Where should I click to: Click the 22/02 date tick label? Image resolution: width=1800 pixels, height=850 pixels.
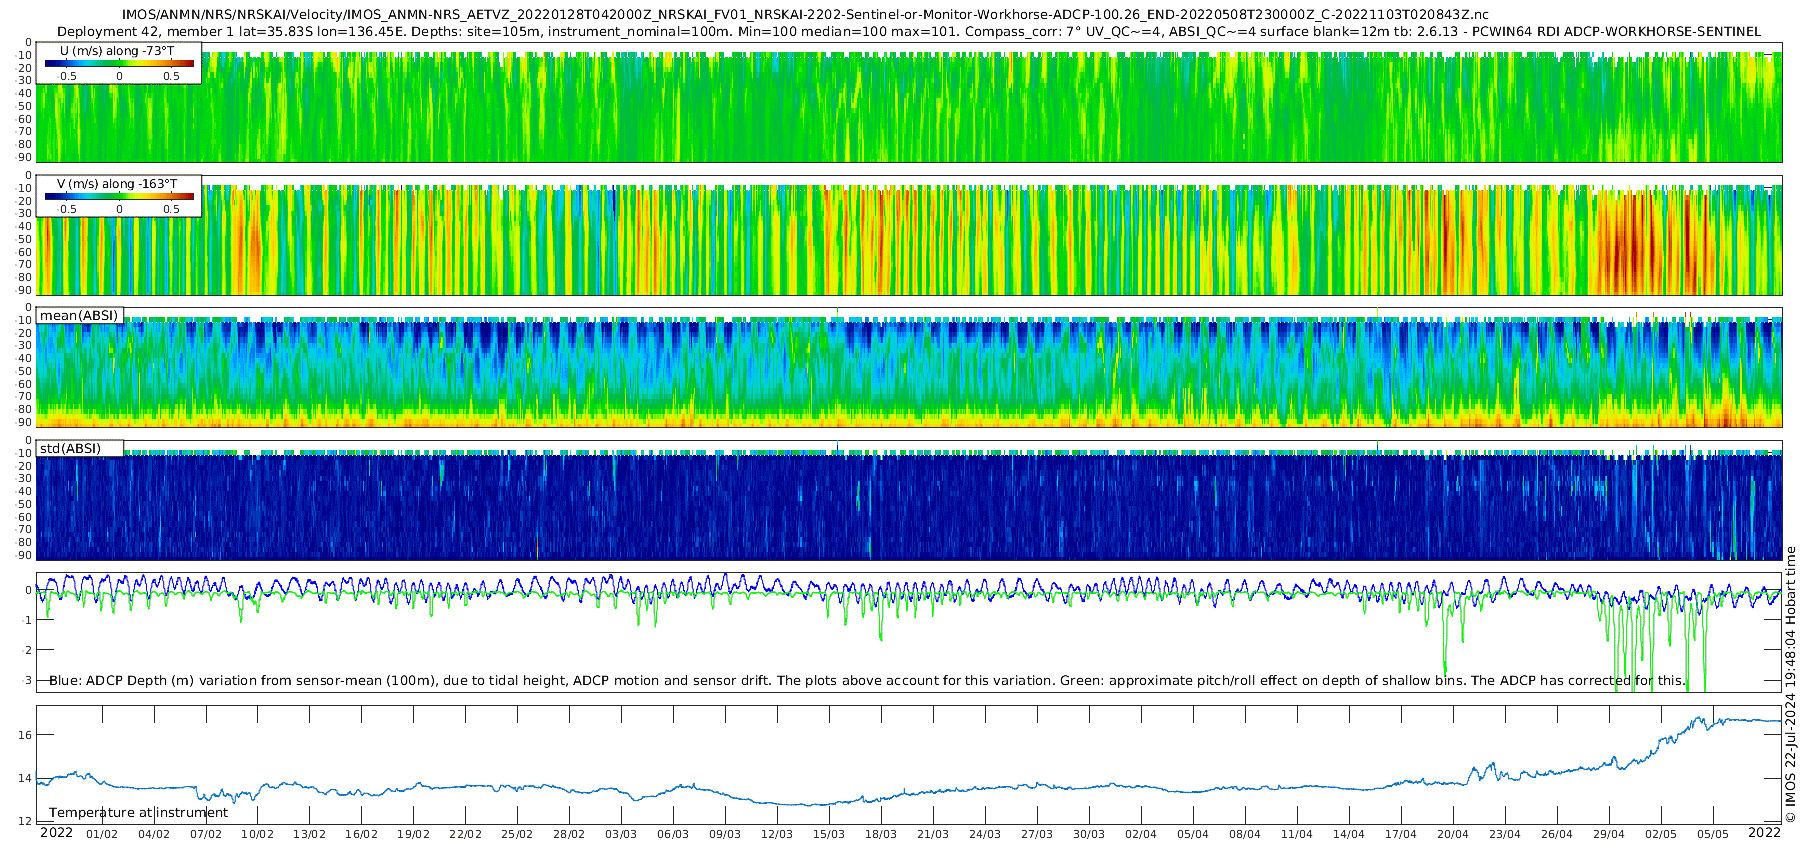tap(466, 834)
